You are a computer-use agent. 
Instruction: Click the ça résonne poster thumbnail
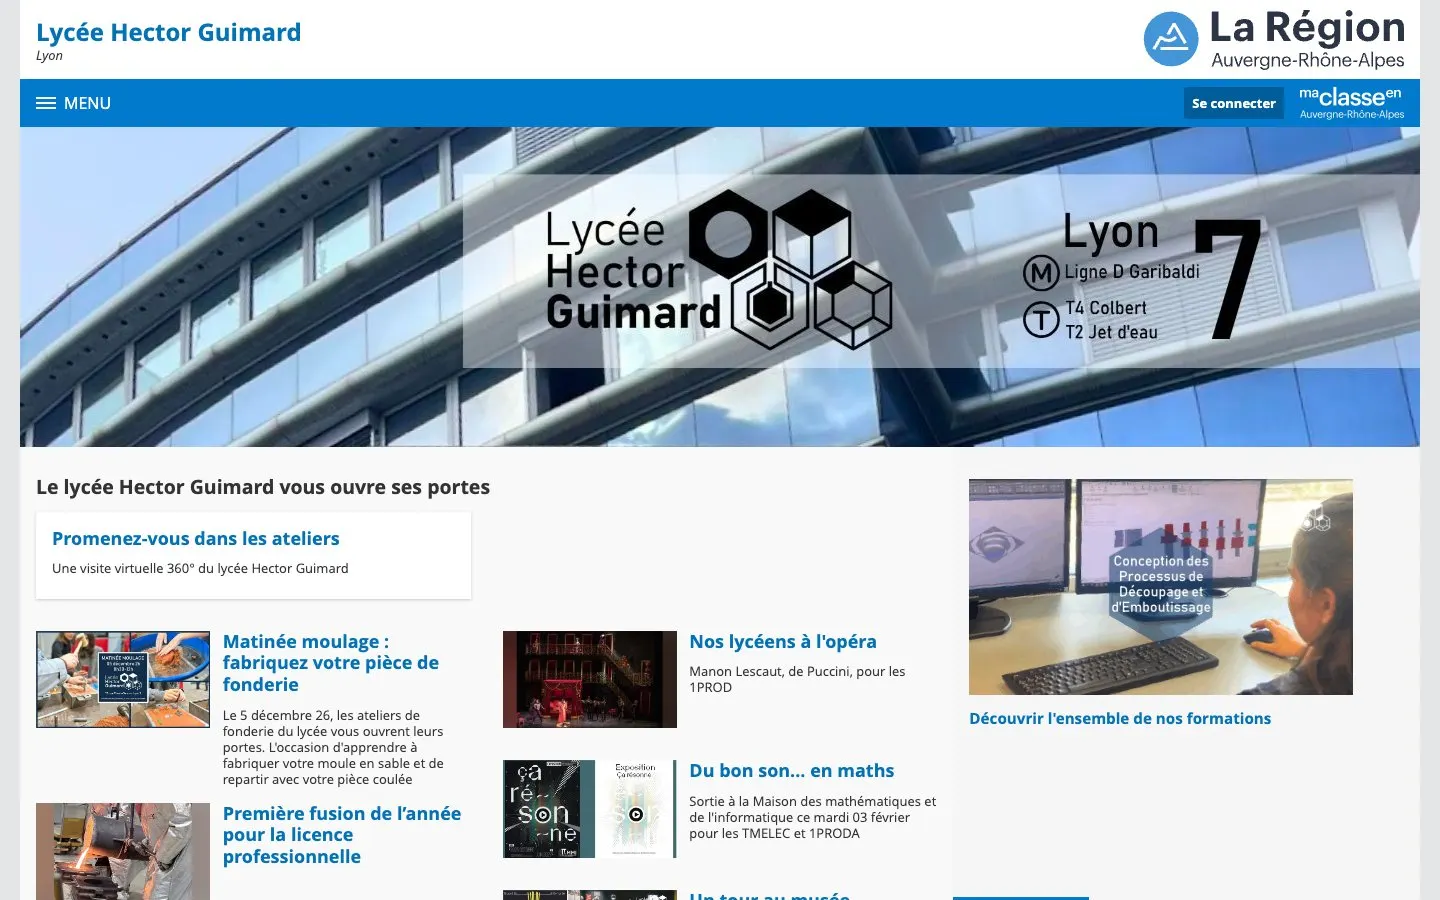point(590,809)
